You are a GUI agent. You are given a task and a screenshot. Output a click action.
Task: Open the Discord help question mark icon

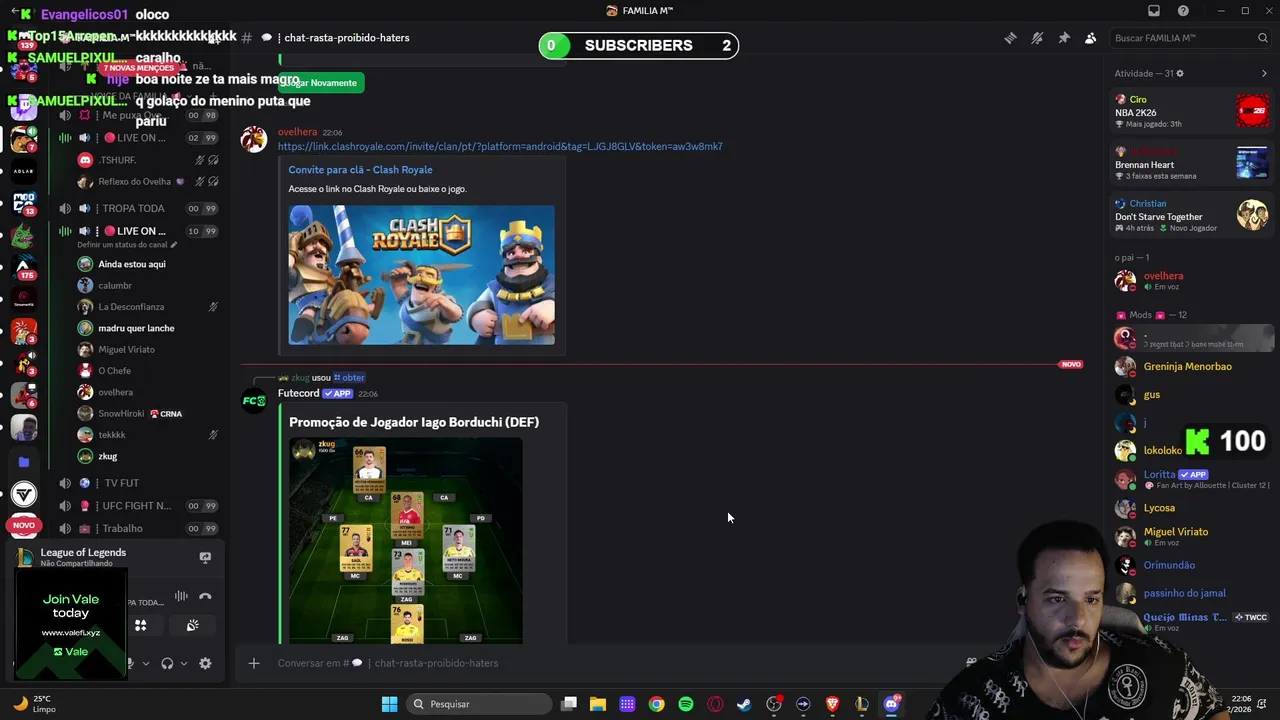tap(1184, 11)
